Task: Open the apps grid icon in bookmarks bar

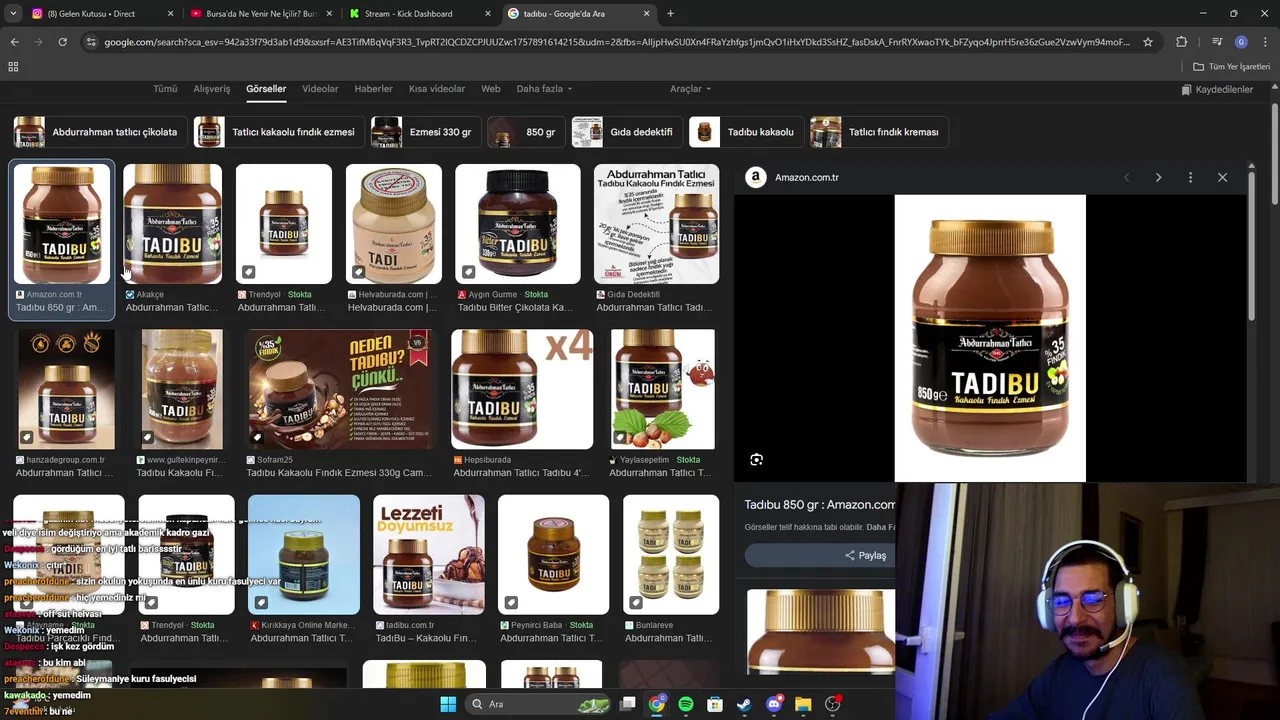Action: [13, 66]
